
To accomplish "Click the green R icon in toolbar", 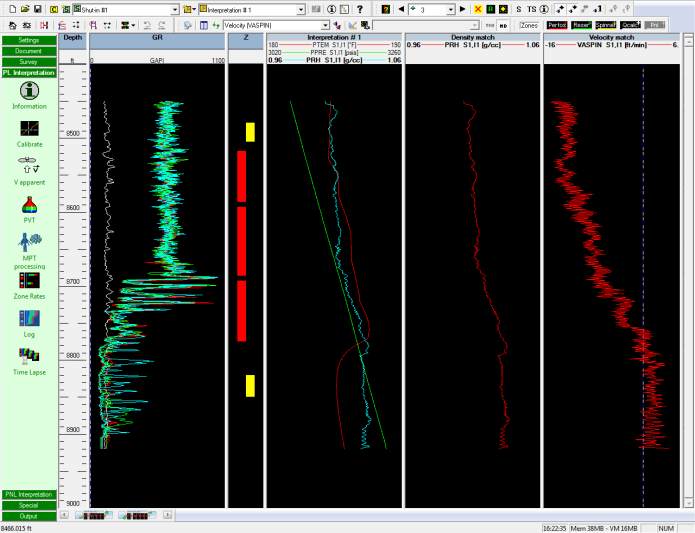I will [491, 9].
